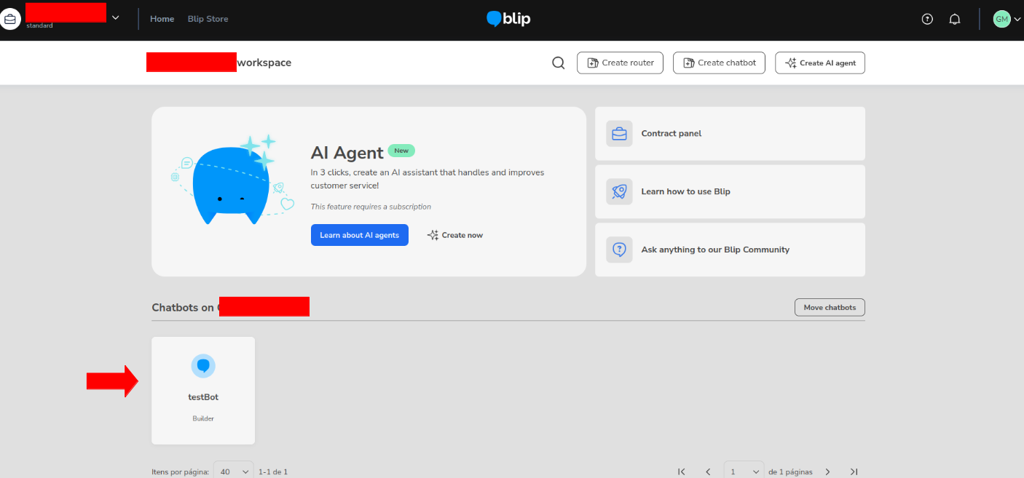Go to the Home menu item

tap(161, 19)
